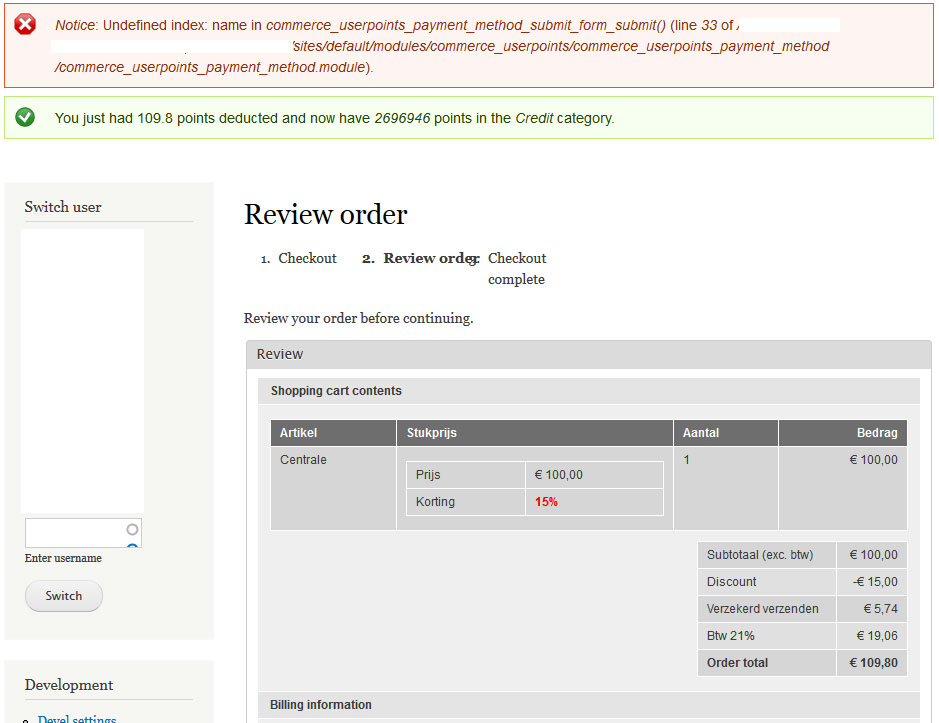Click the green success checkmark icon
This screenshot has width=939, height=723.
coord(26,117)
